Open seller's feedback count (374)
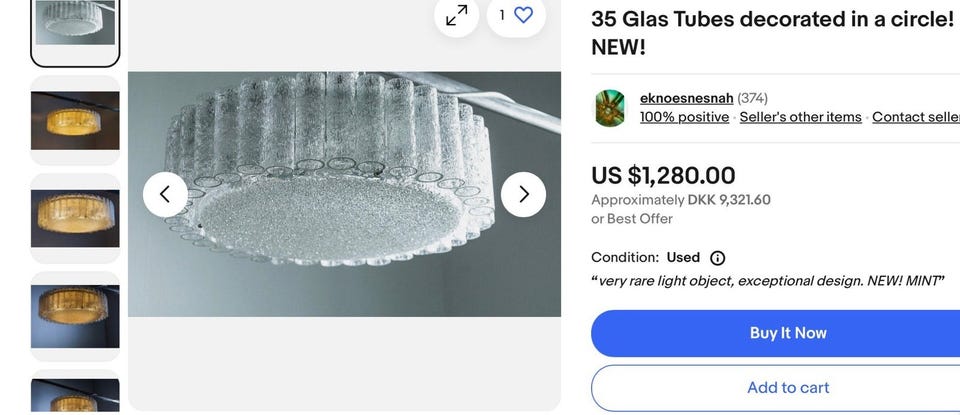960x415 pixels. pos(752,98)
